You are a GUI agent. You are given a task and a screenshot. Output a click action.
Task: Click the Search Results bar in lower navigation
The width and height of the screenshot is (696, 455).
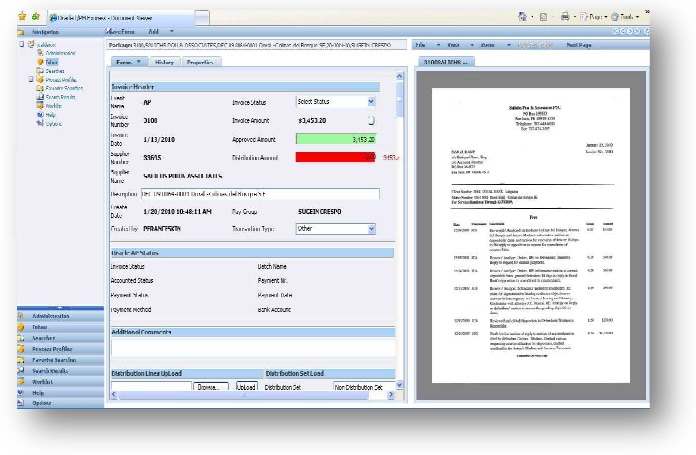click(60, 371)
